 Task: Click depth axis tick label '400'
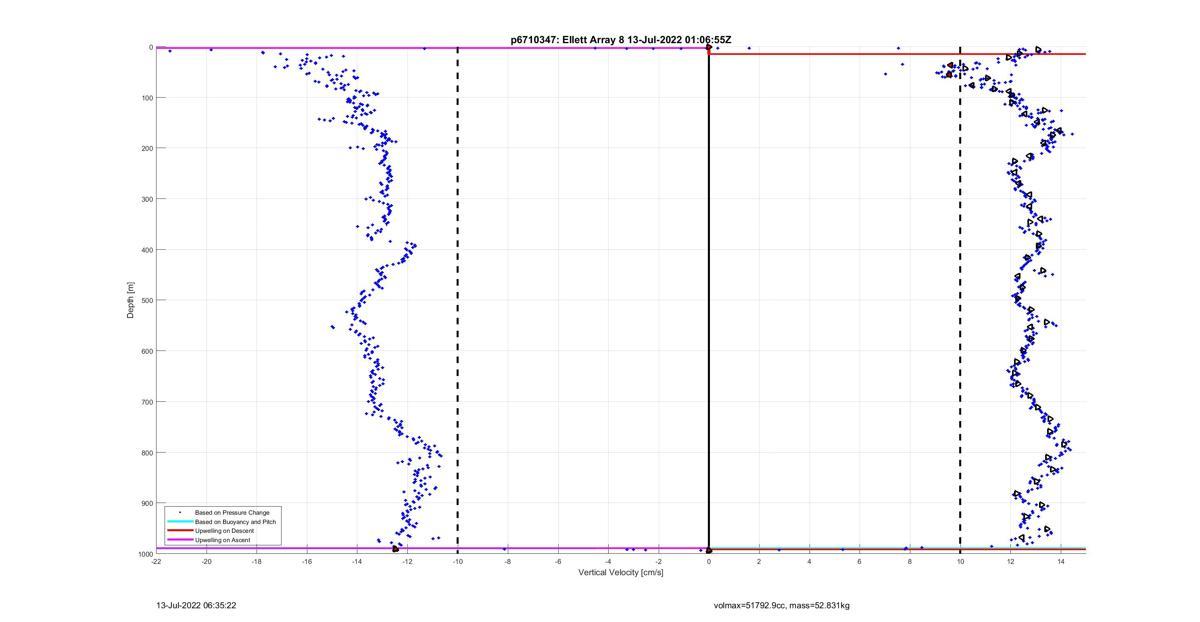click(x=146, y=250)
